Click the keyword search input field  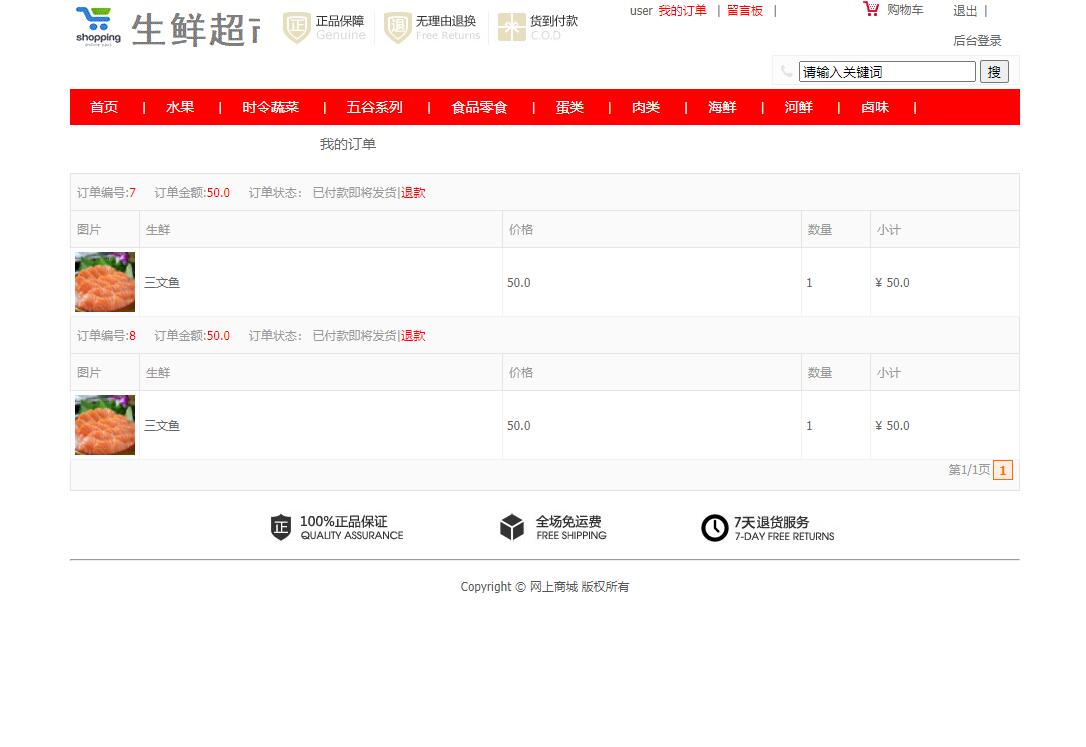click(x=886, y=71)
